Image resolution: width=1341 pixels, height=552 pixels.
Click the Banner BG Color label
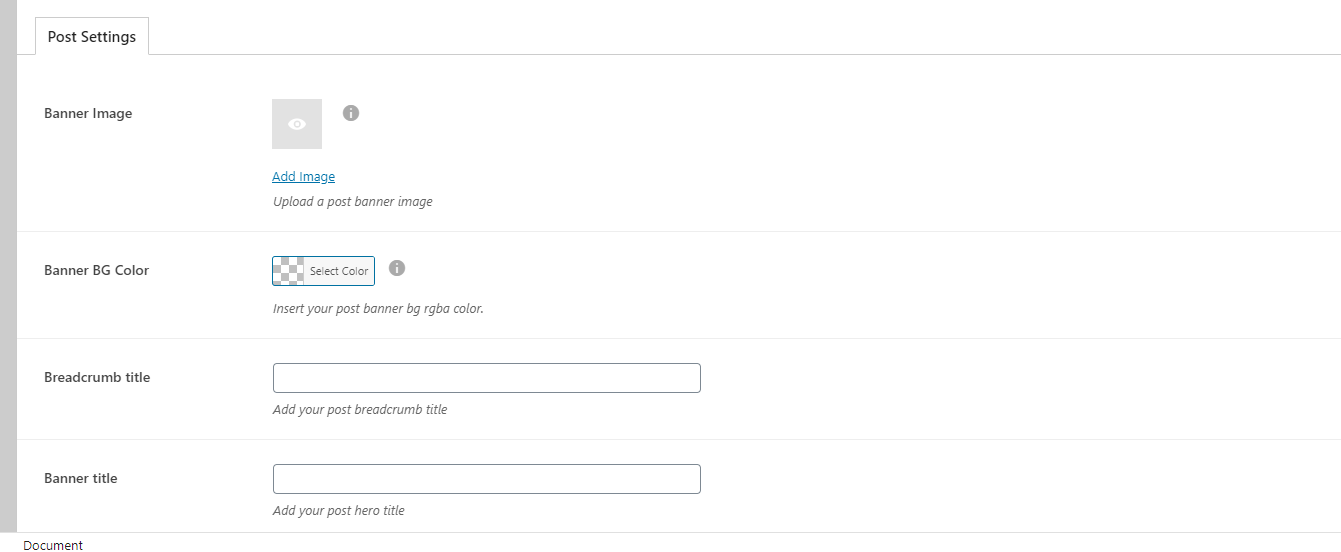click(97, 270)
